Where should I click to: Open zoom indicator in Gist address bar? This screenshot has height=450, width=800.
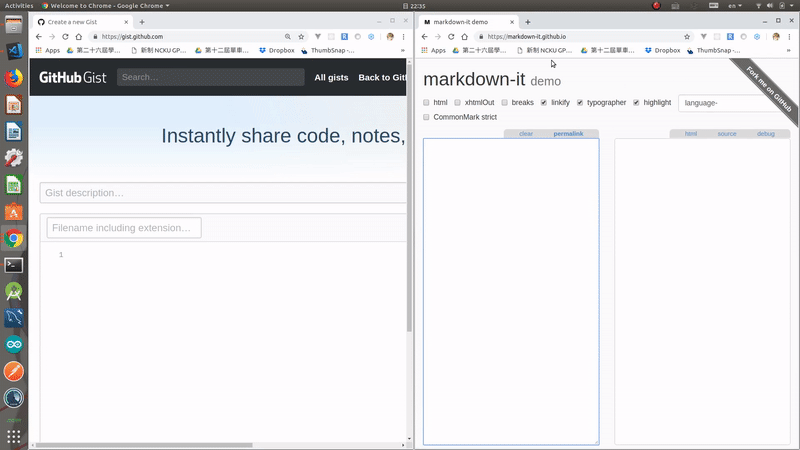point(288,37)
